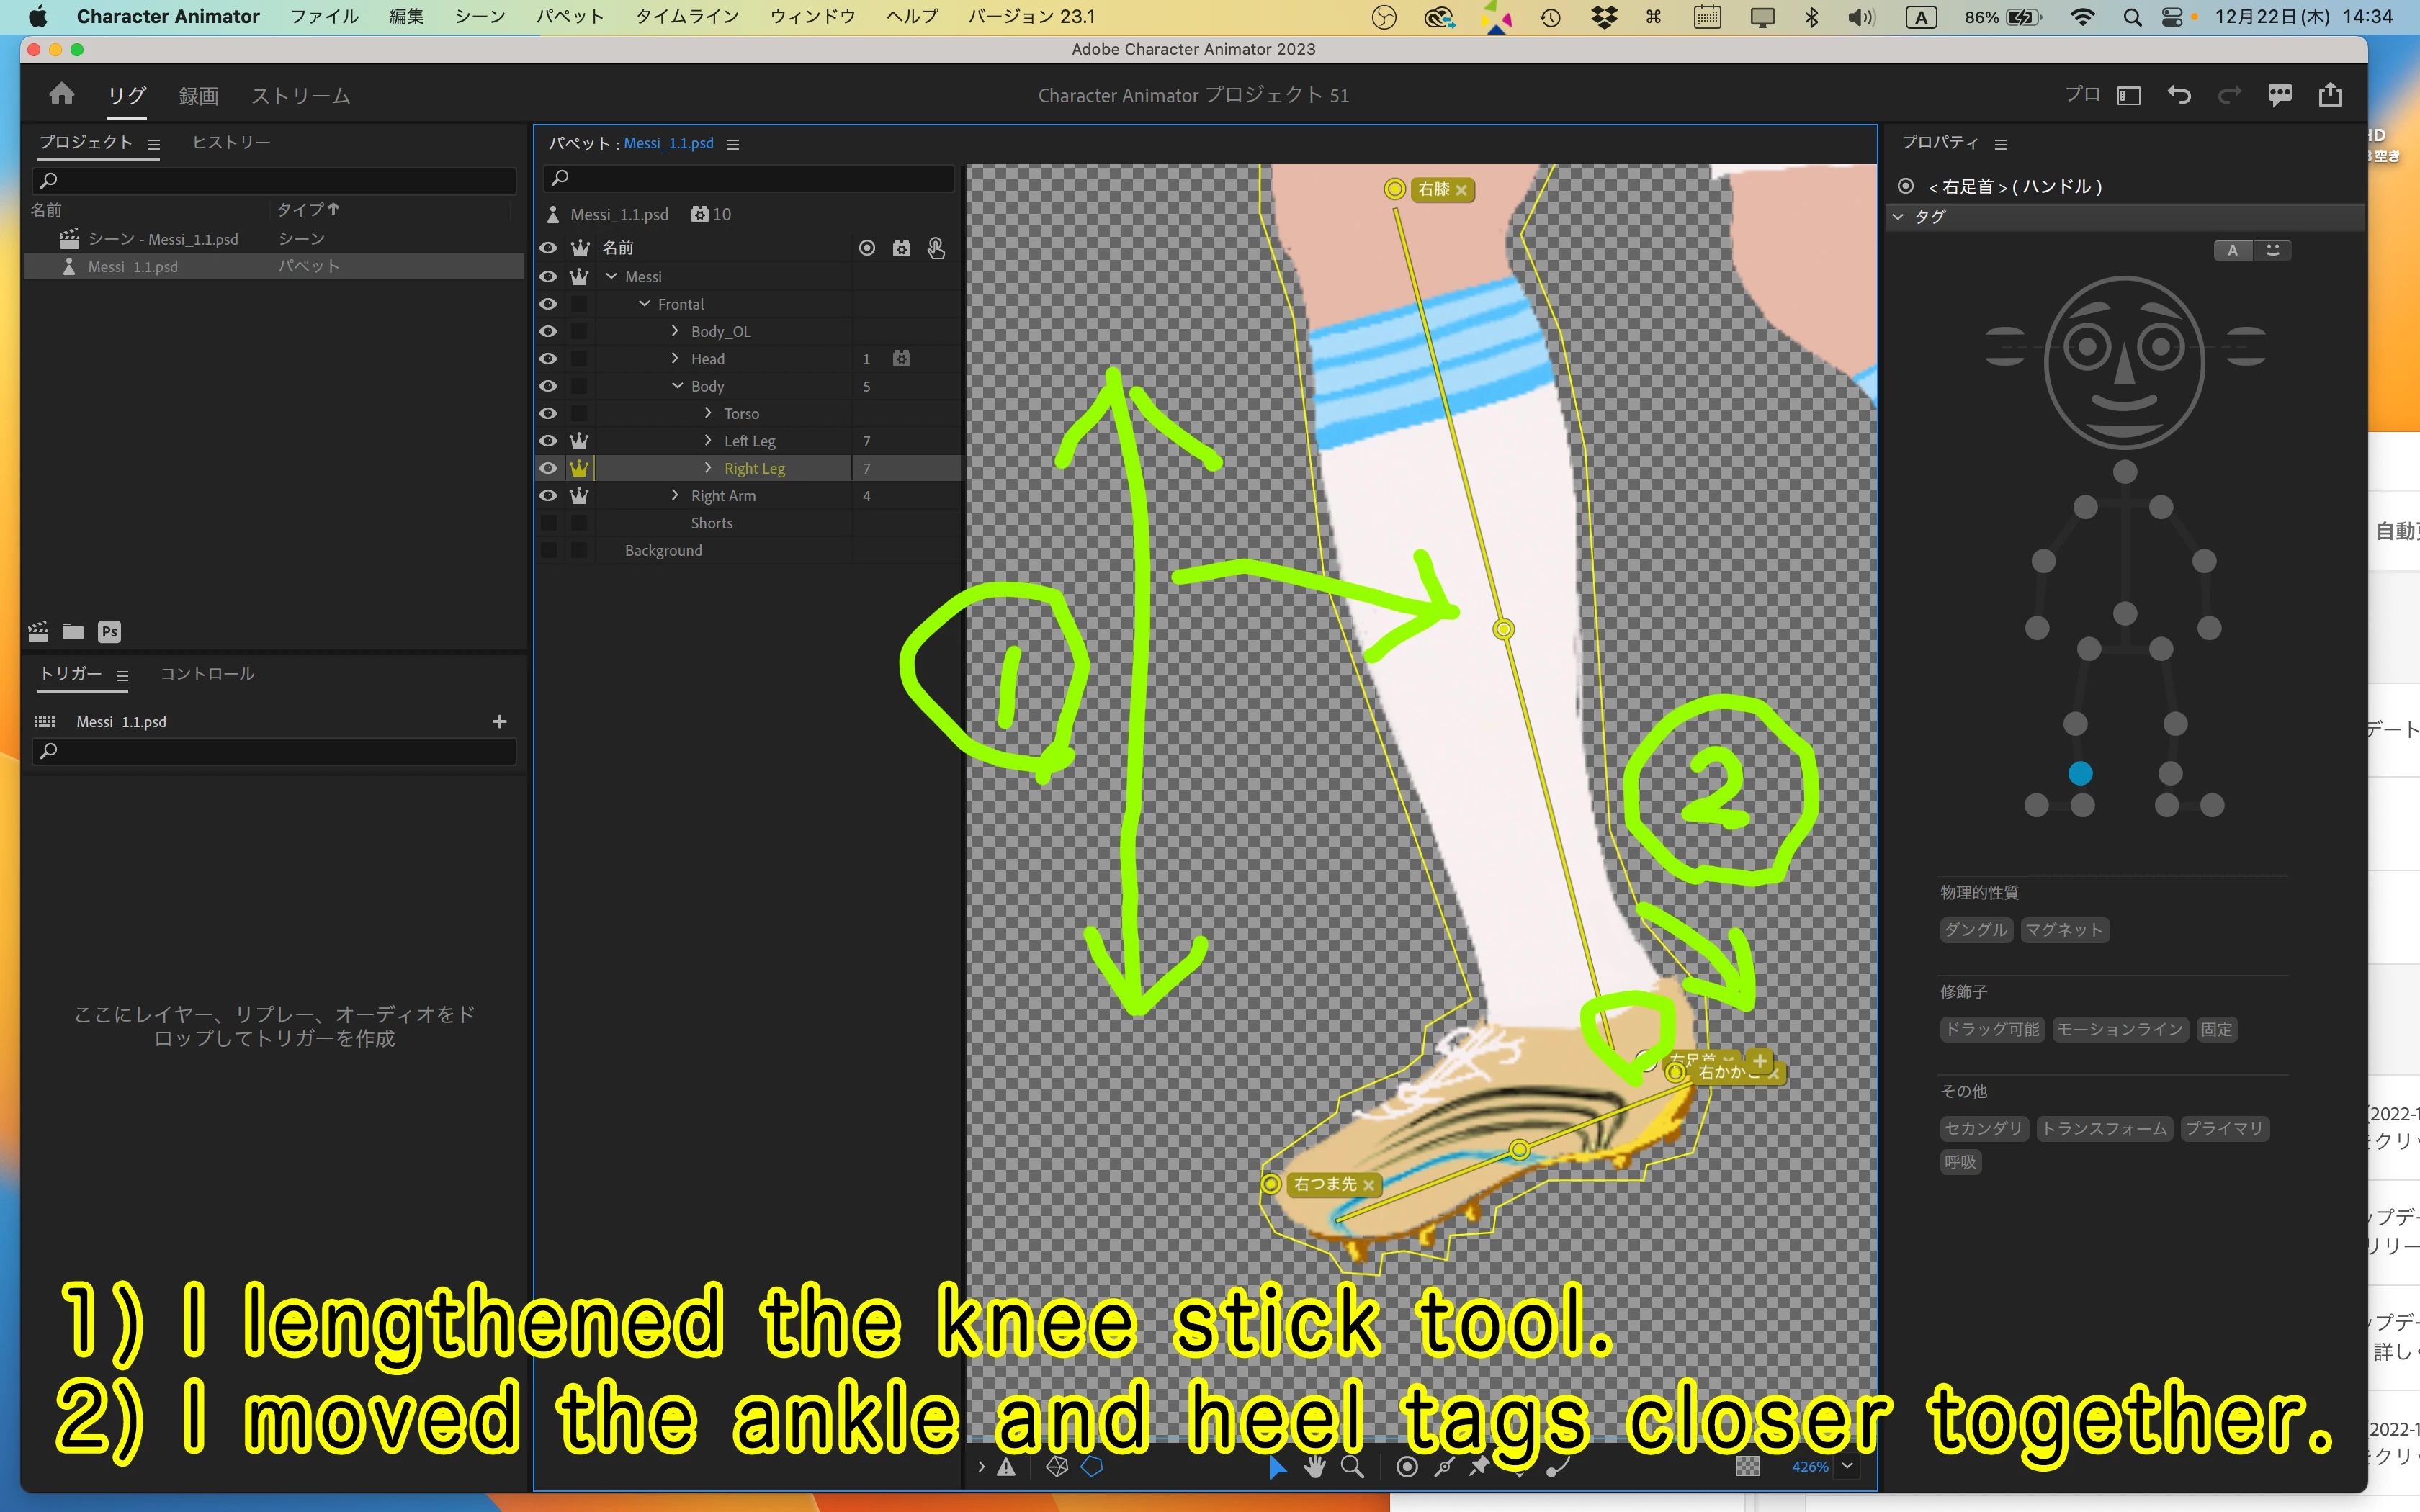Click the undo arrow icon
The width and height of the screenshot is (2420, 1512).
(2179, 95)
